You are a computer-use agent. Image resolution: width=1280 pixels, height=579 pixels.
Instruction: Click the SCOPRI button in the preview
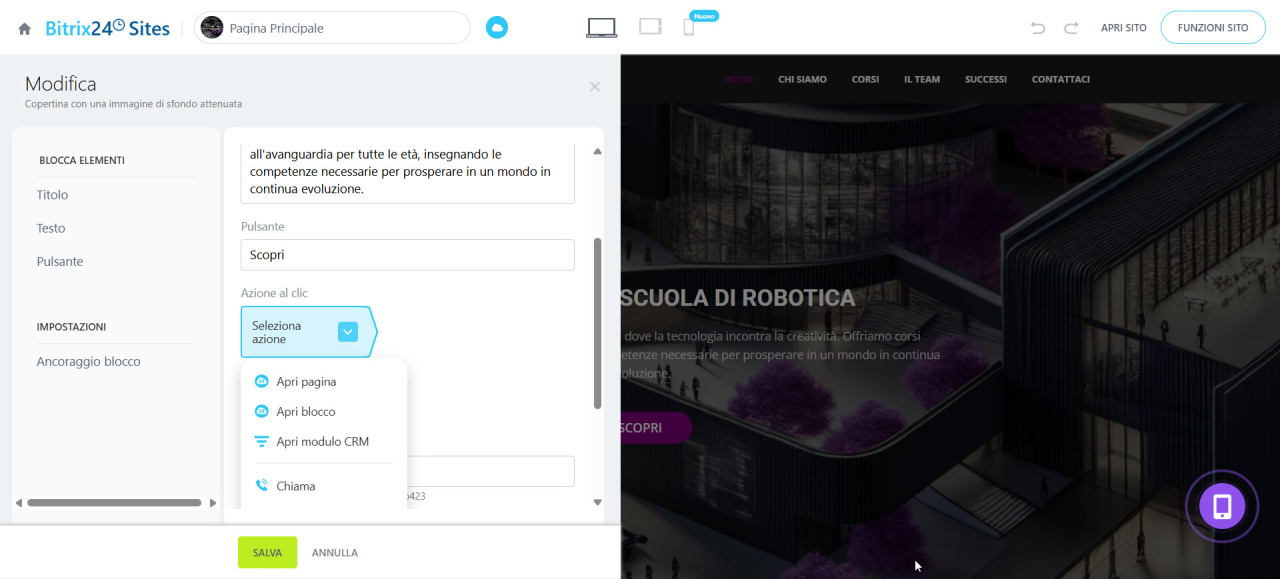[656, 428]
